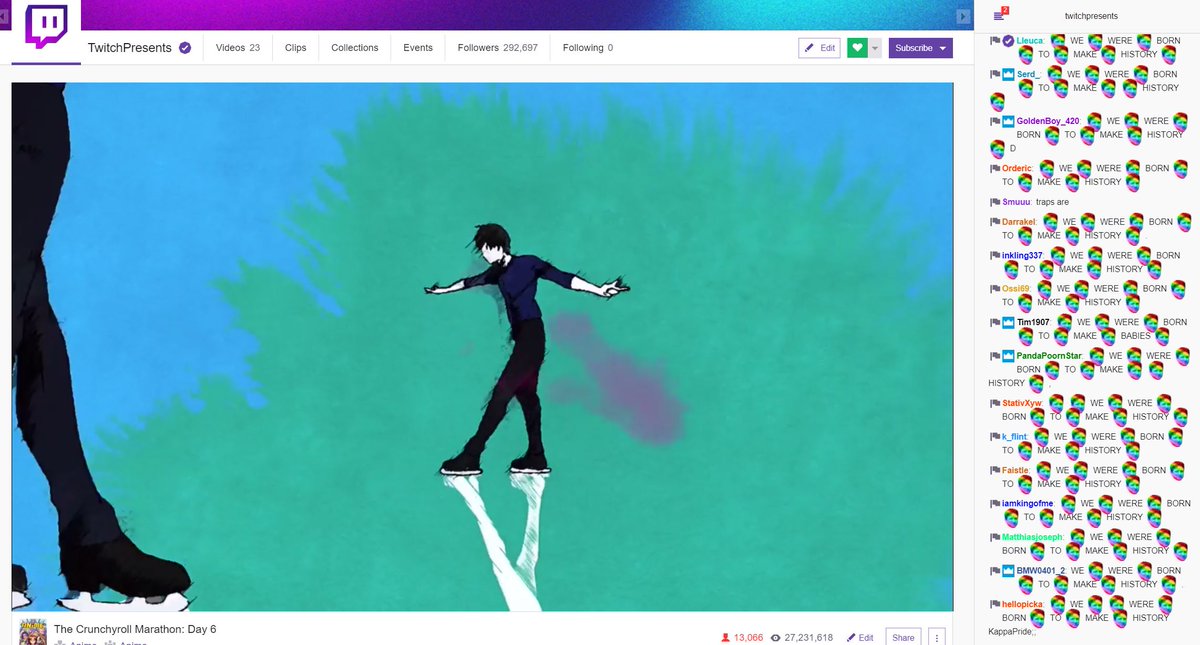Image resolution: width=1200 pixels, height=645 pixels.
Task: Click the total views count 27,231,618
Action: coord(802,637)
